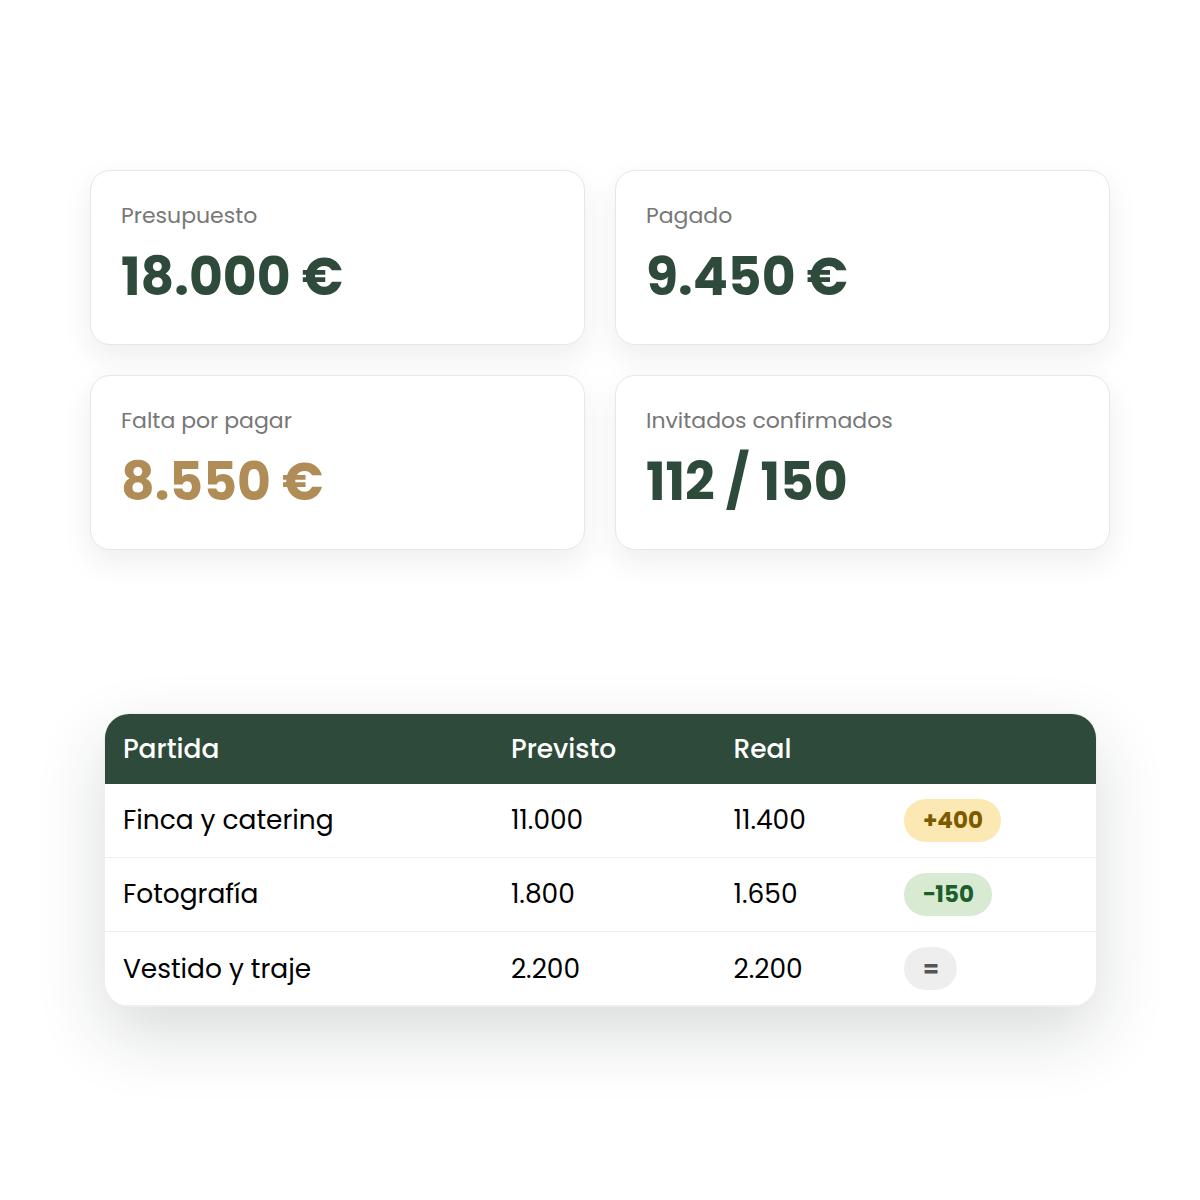Select the Vestido y traje row label
The height and width of the screenshot is (1200, 1200).
point(217,969)
